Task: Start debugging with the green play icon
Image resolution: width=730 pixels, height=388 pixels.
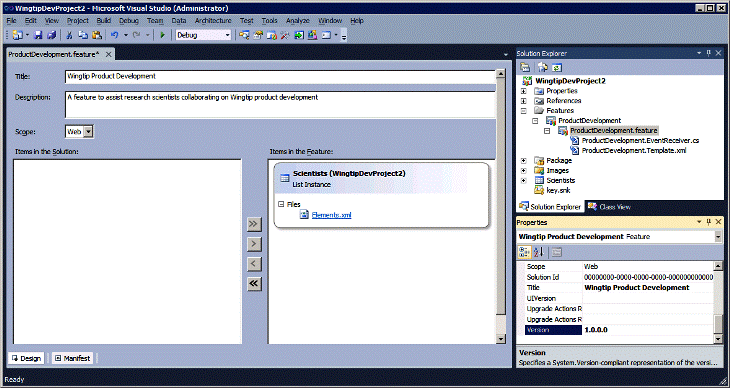Action: pyautogui.click(x=162, y=35)
